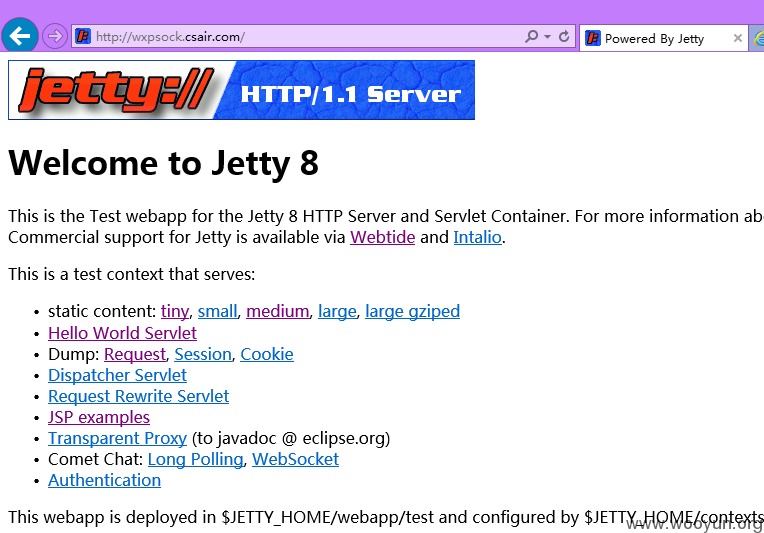This screenshot has width=764, height=533.
Task: Open the Transparent Proxy link
Action: point(117,438)
